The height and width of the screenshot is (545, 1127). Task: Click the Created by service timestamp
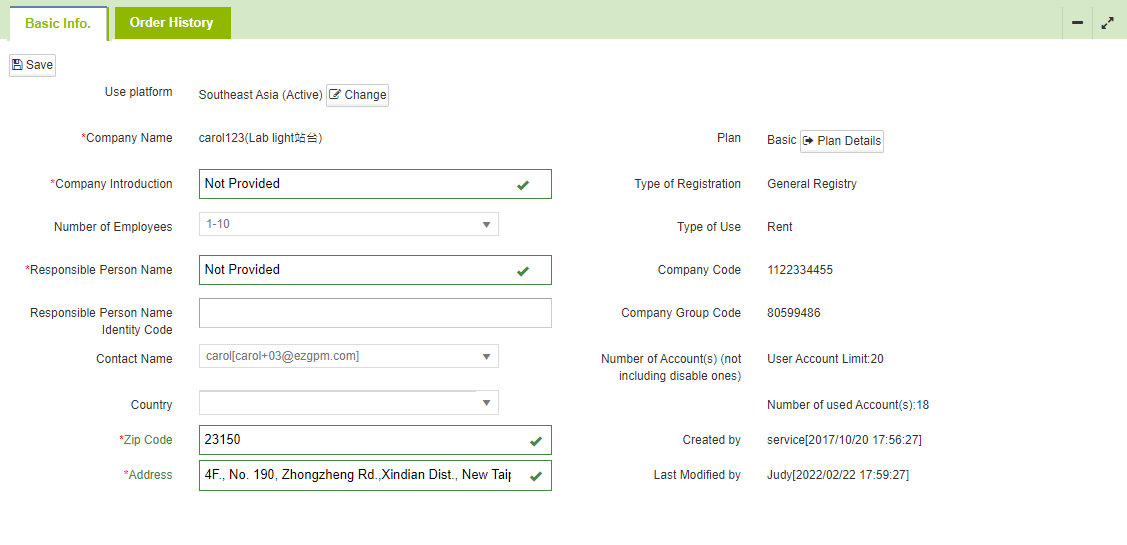[845, 440]
